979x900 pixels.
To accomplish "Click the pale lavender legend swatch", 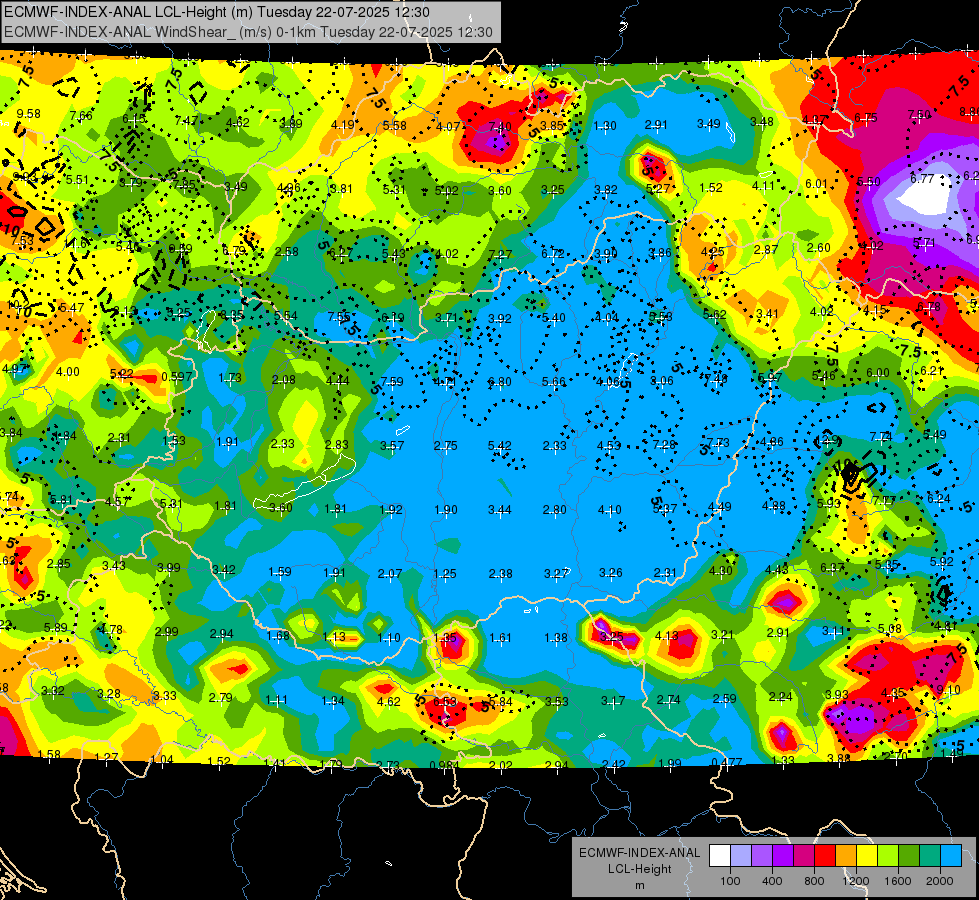I will tap(740, 856).
